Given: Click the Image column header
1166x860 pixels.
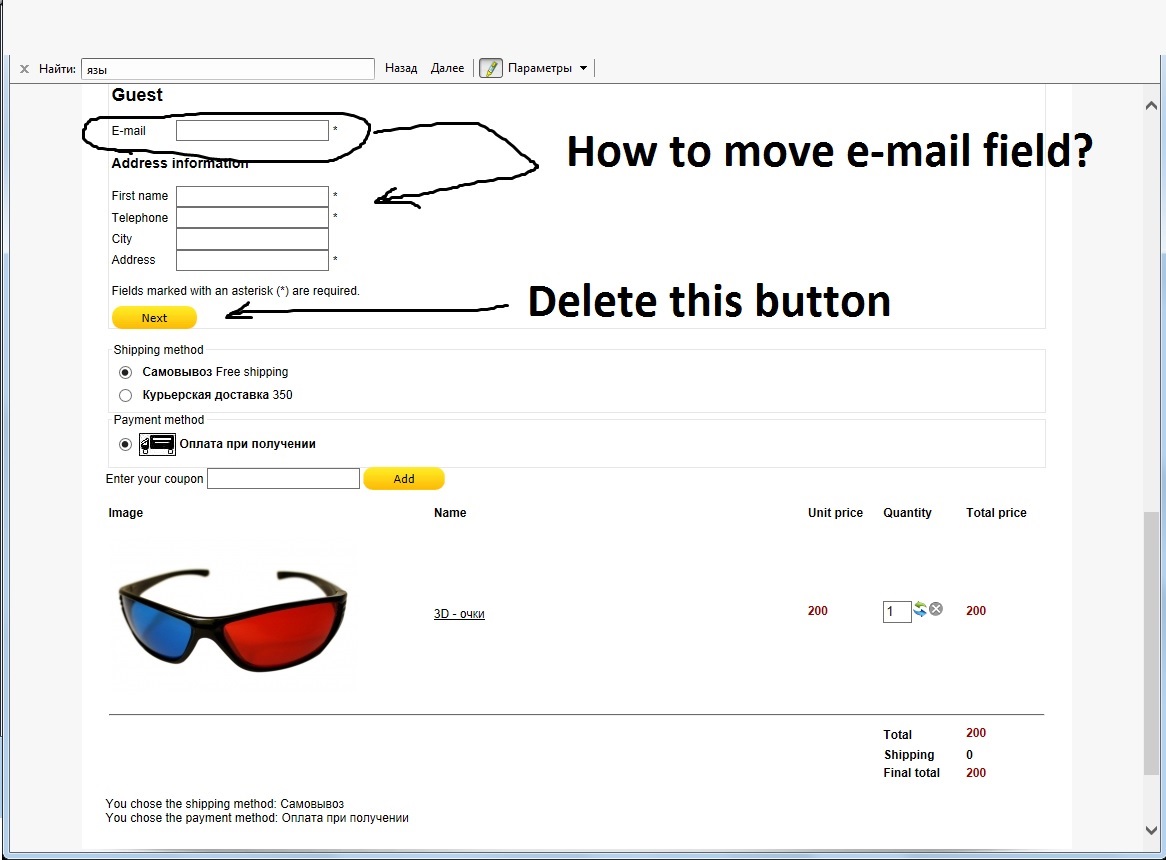Looking at the screenshot, I should point(126,513).
